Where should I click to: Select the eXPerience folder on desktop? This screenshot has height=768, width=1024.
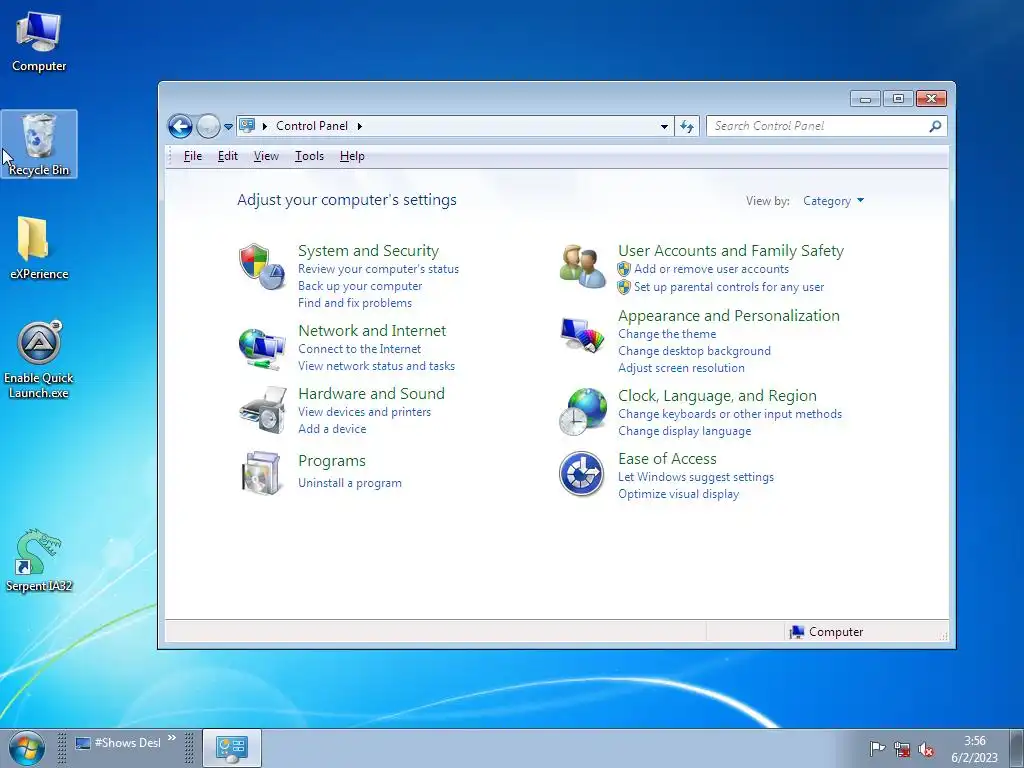pos(39,248)
